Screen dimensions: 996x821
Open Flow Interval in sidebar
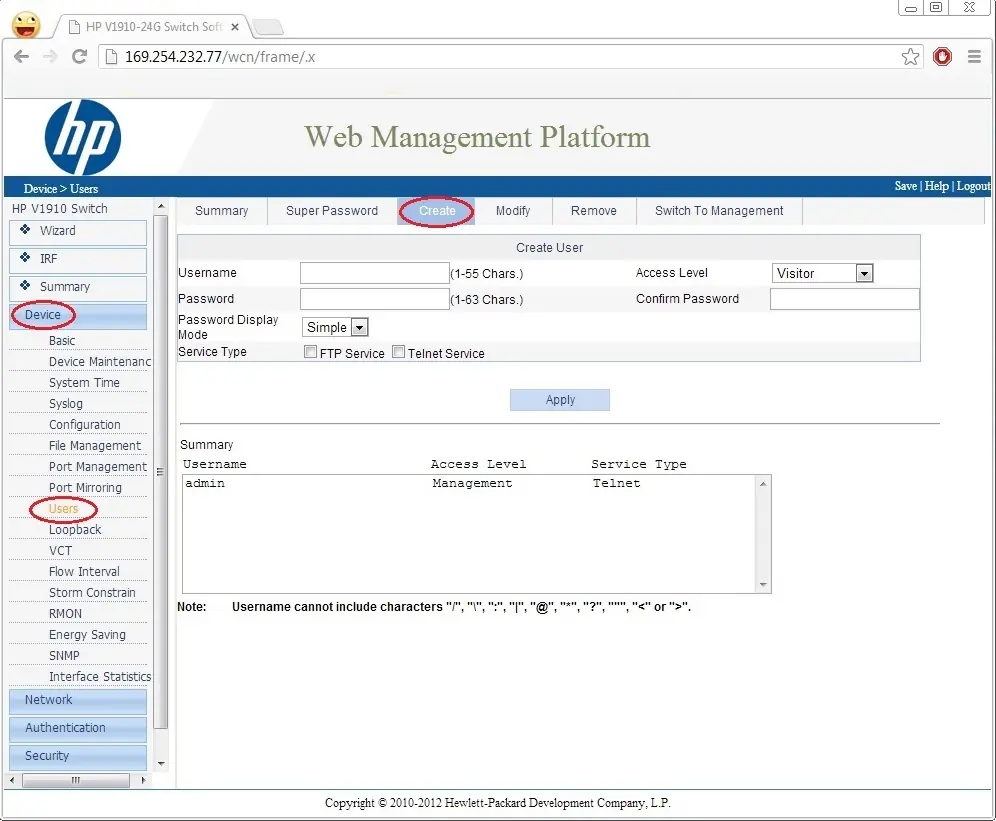point(84,571)
